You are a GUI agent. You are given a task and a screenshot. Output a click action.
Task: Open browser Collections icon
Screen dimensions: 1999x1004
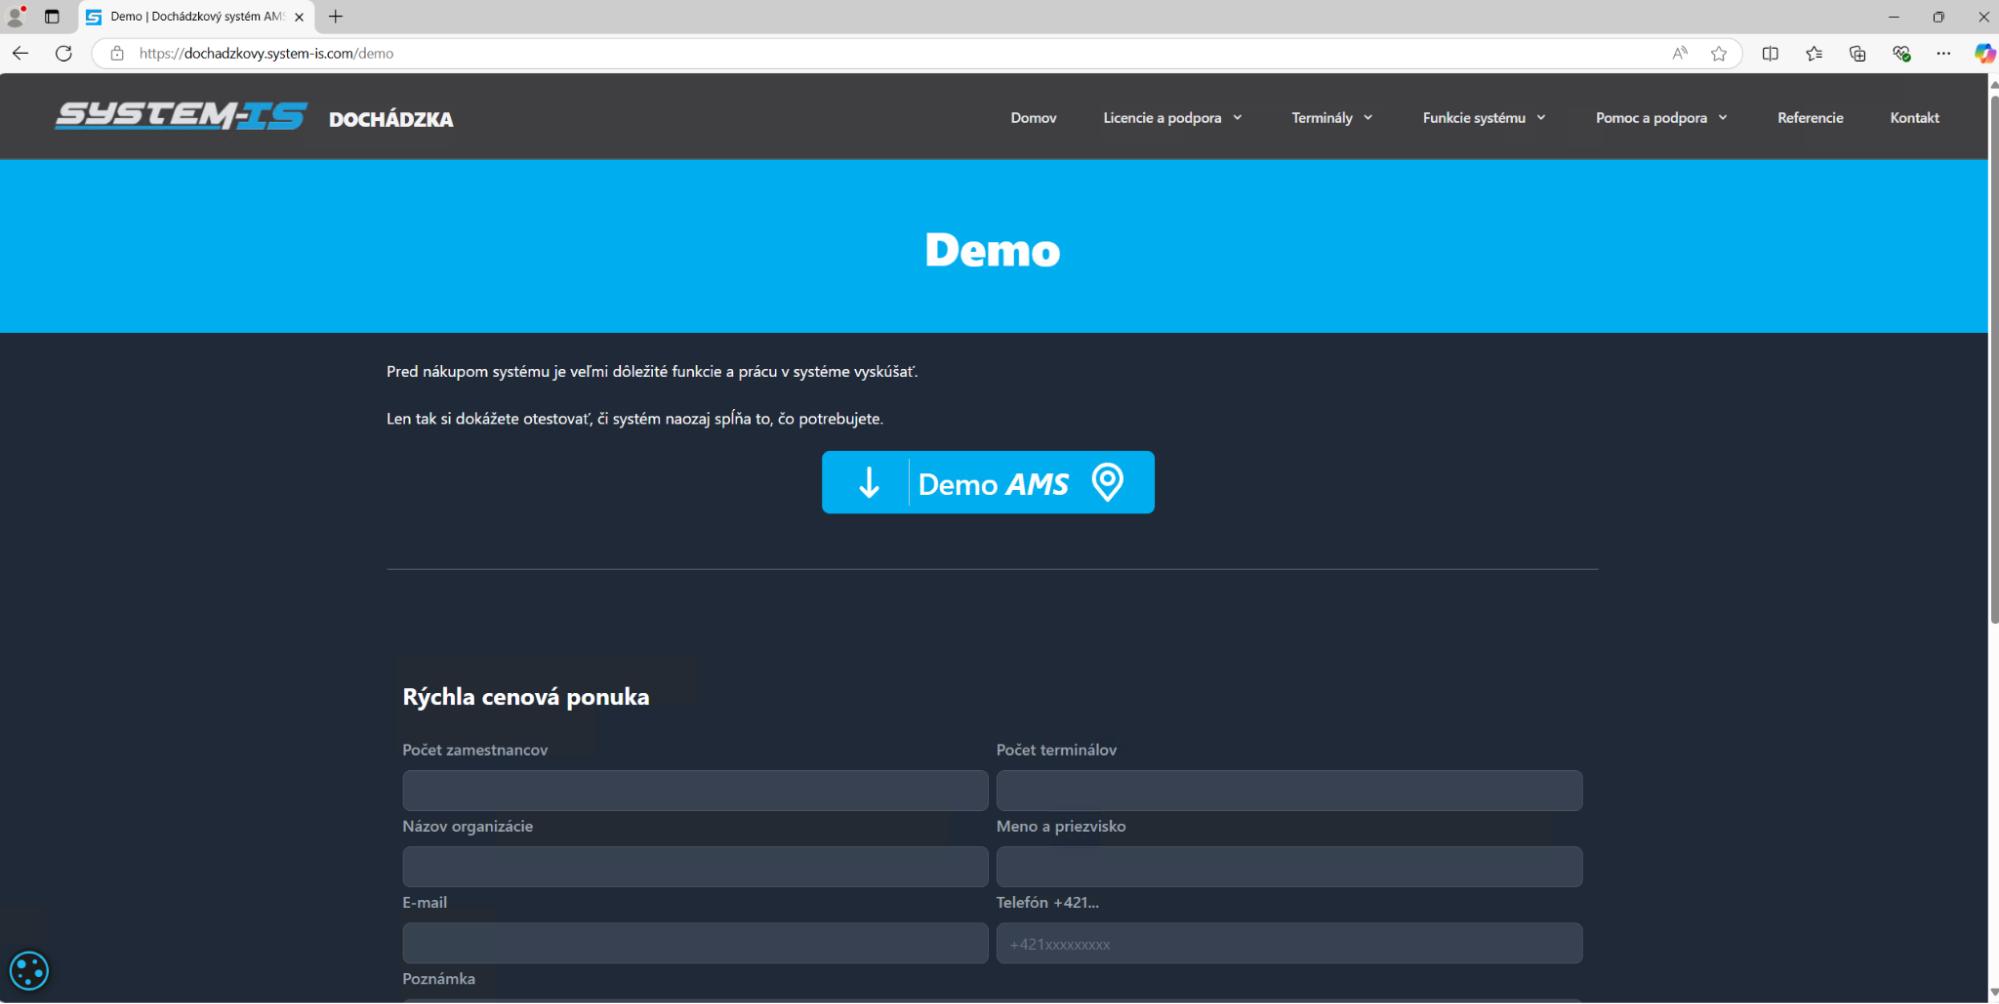click(1857, 54)
